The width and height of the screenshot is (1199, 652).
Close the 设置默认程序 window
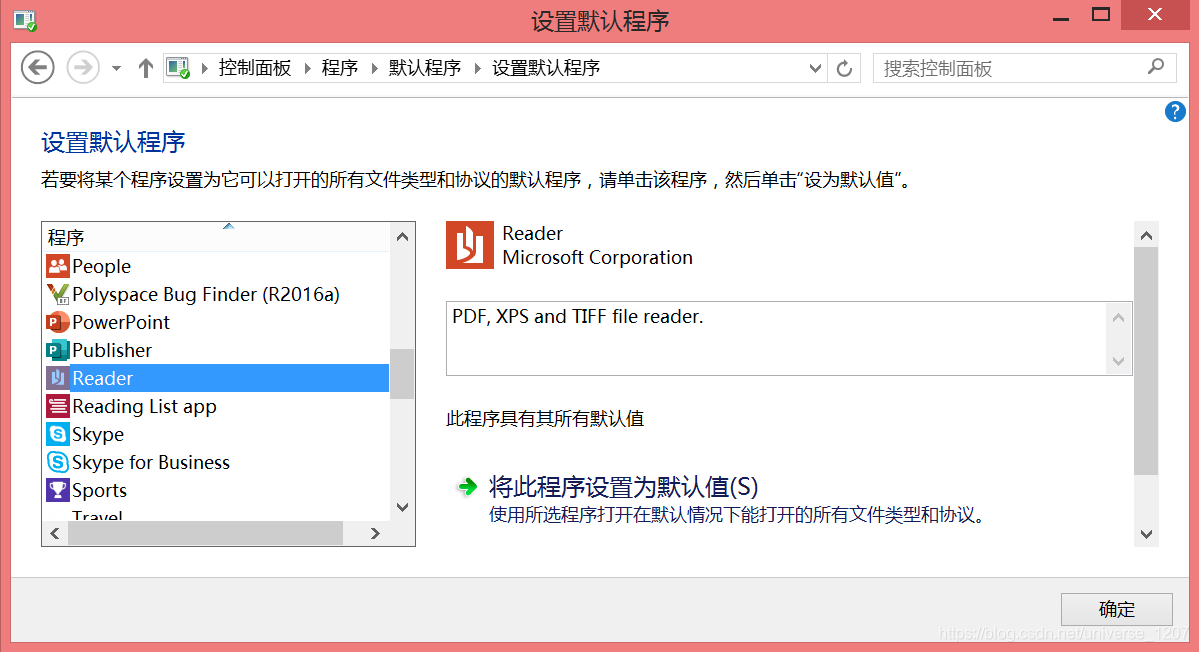tap(1155, 15)
